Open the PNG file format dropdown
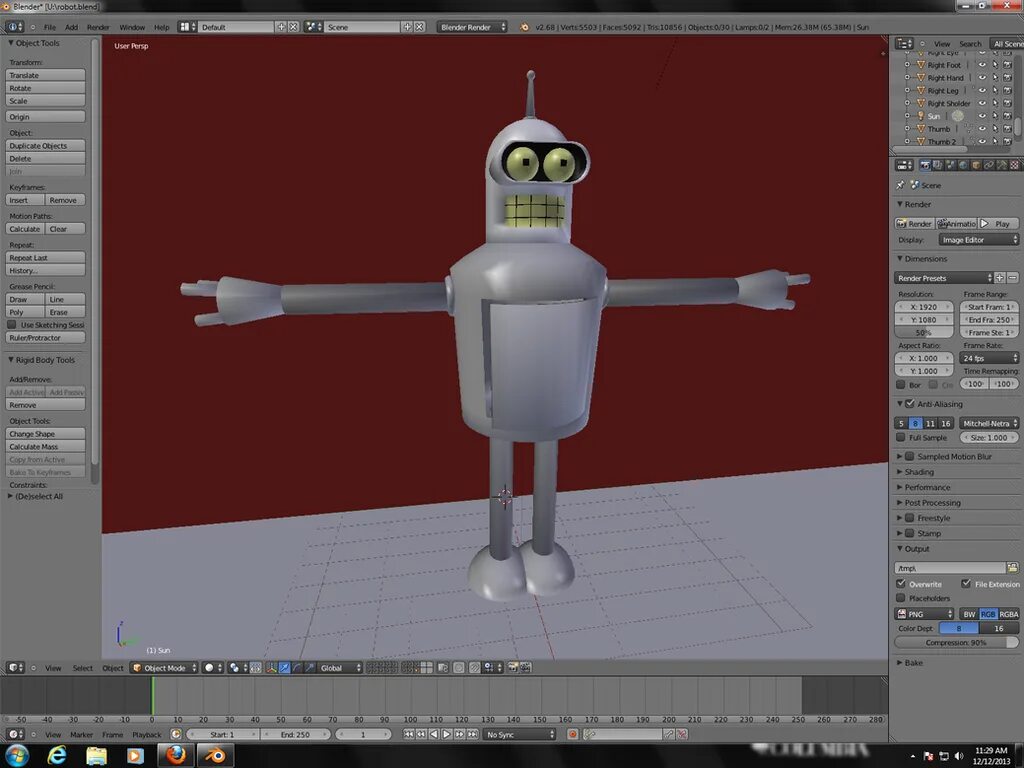 tap(924, 614)
